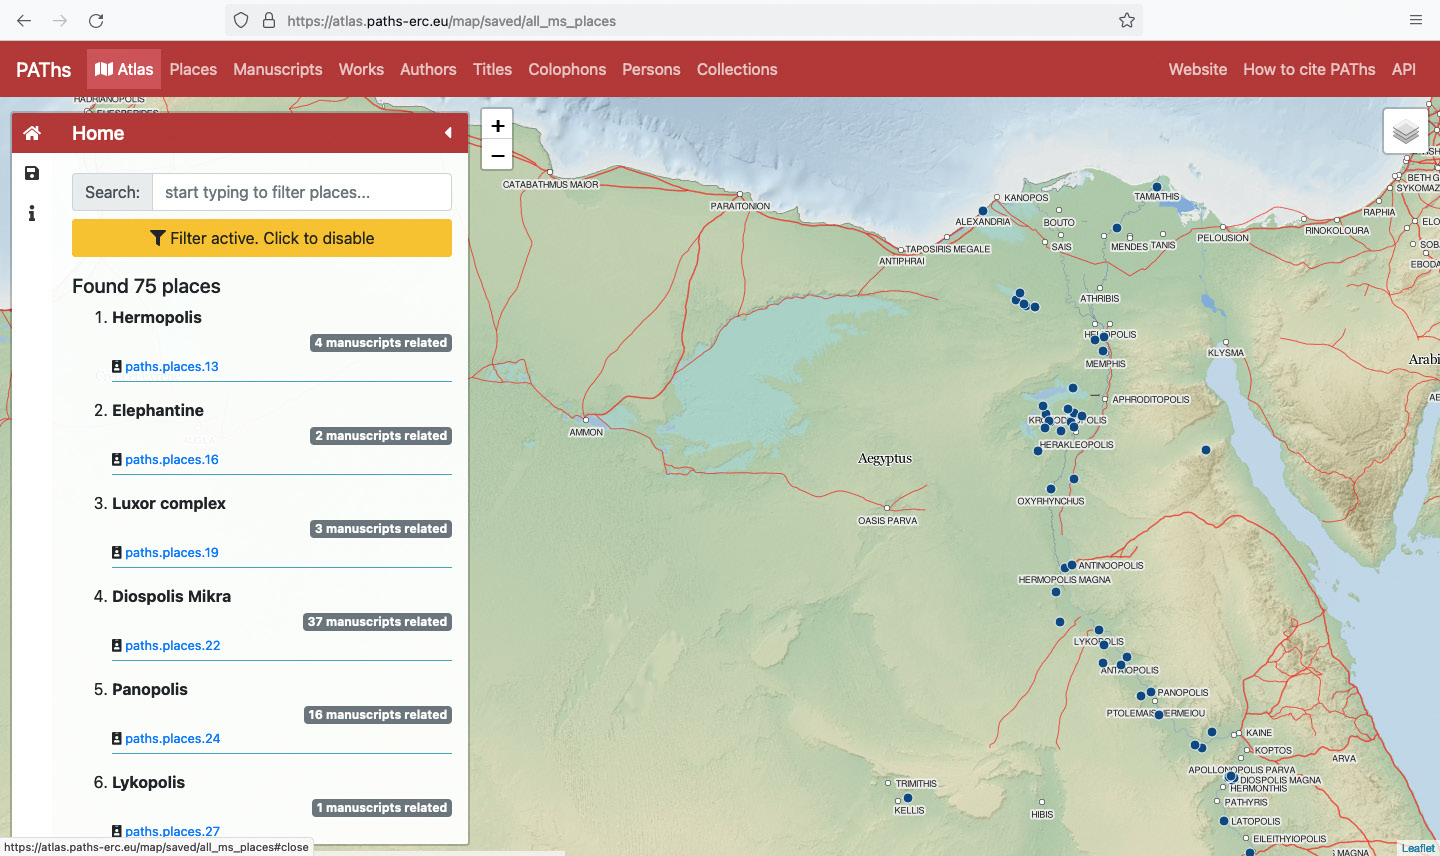Screen dimensions: 1440x856
Task: Click the 3 manuscripts related badge
Action: click(381, 529)
